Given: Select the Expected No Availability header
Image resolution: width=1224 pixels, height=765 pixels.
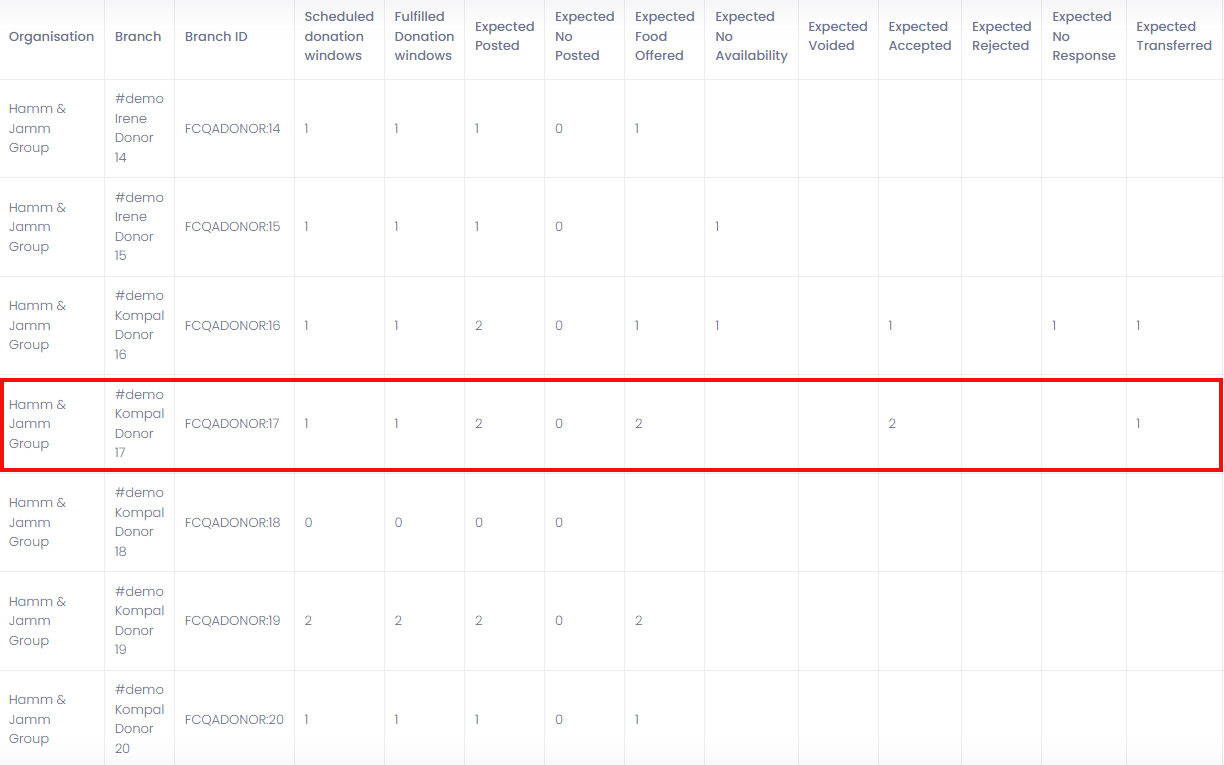Looking at the screenshot, I should tap(751, 37).
